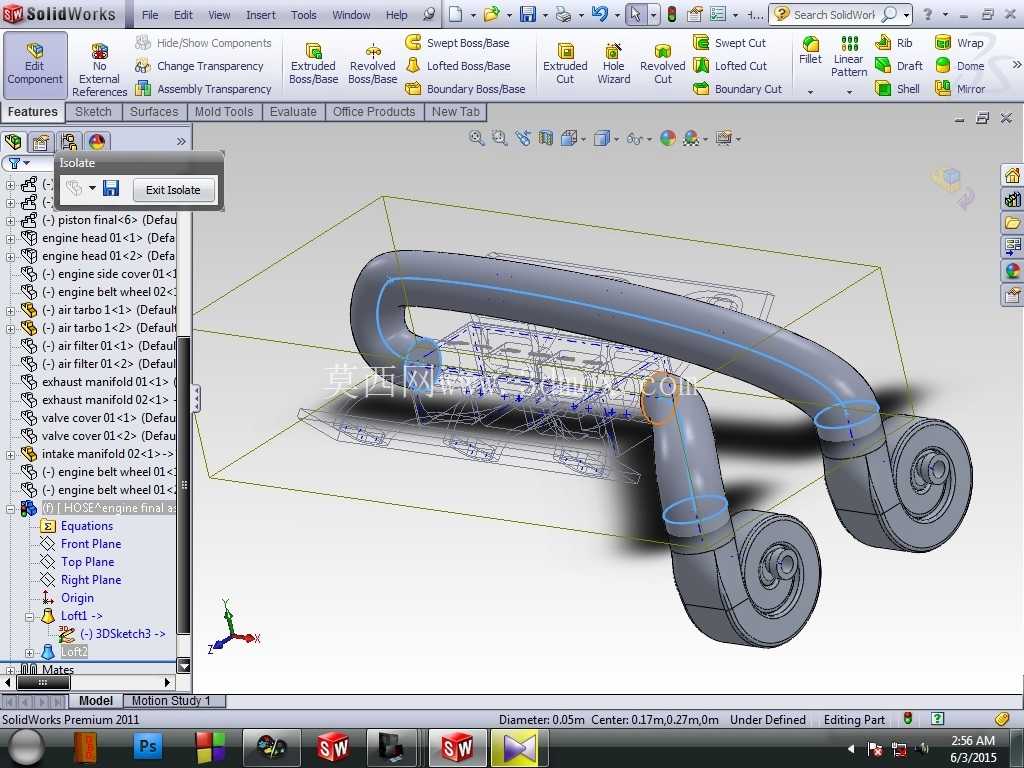Viewport: 1024px width, 768px height.
Task: Open the ConfigurationManager tab
Action: point(69,141)
